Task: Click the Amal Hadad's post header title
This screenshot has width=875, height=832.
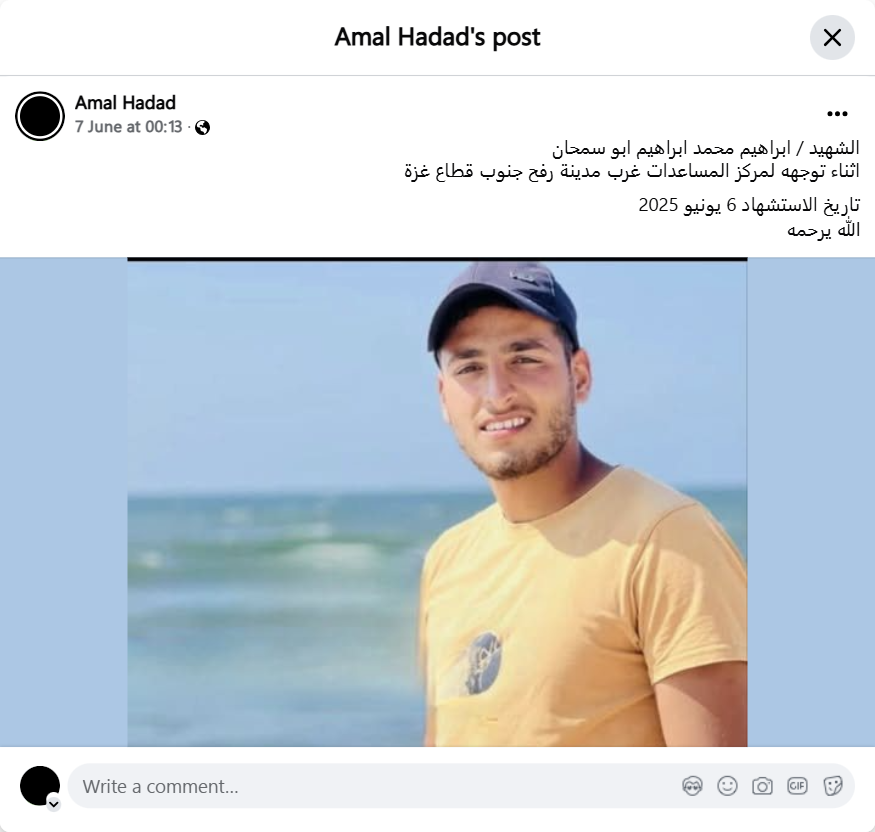Action: pyautogui.click(x=438, y=37)
